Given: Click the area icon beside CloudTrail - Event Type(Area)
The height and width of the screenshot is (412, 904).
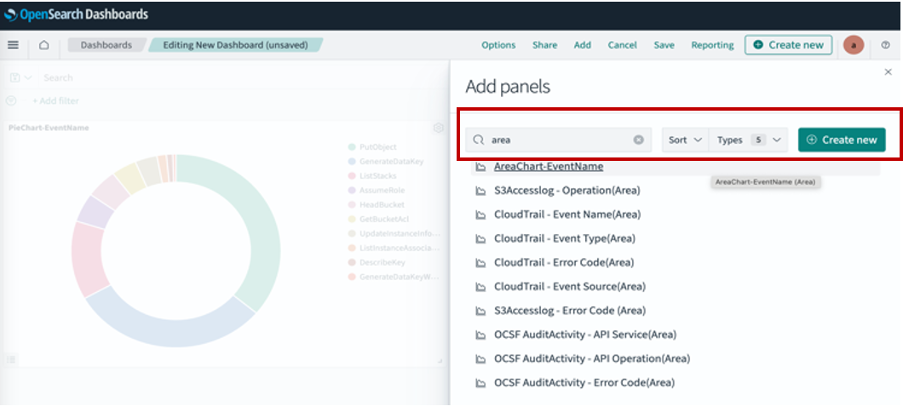Looking at the screenshot, I should [480, 239].
